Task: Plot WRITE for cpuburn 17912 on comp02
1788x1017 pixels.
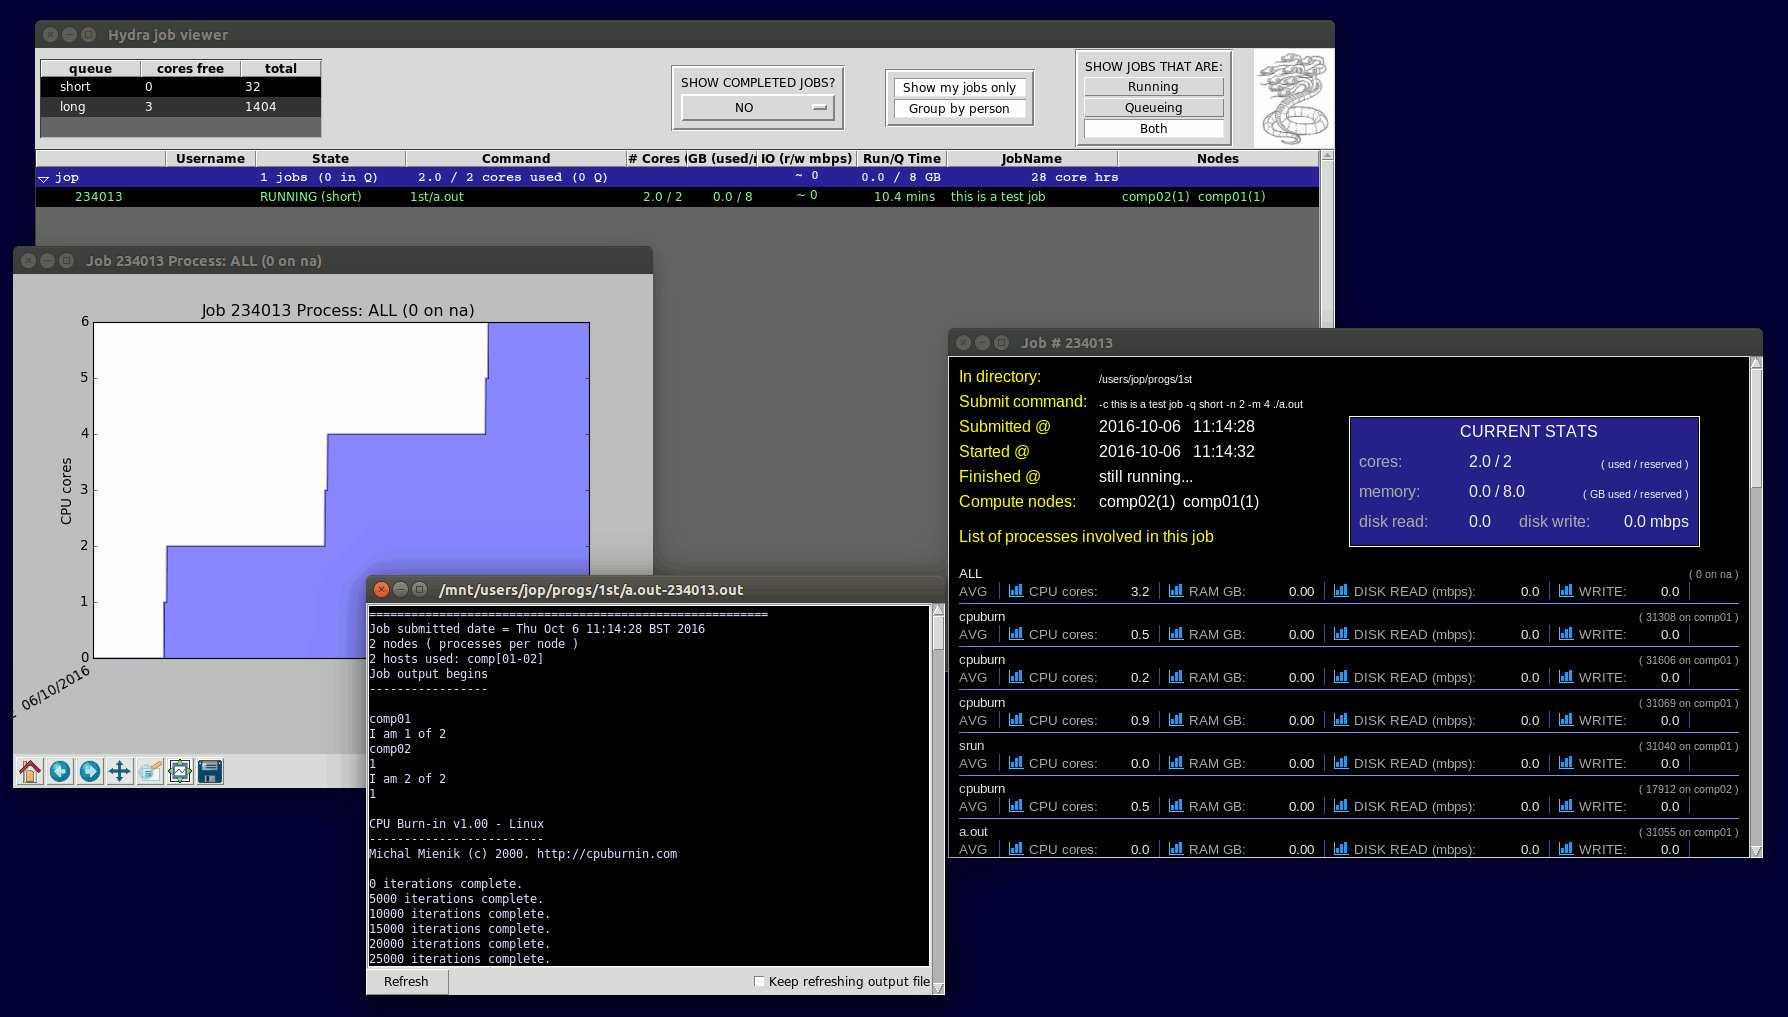Action: (1566, 806)
